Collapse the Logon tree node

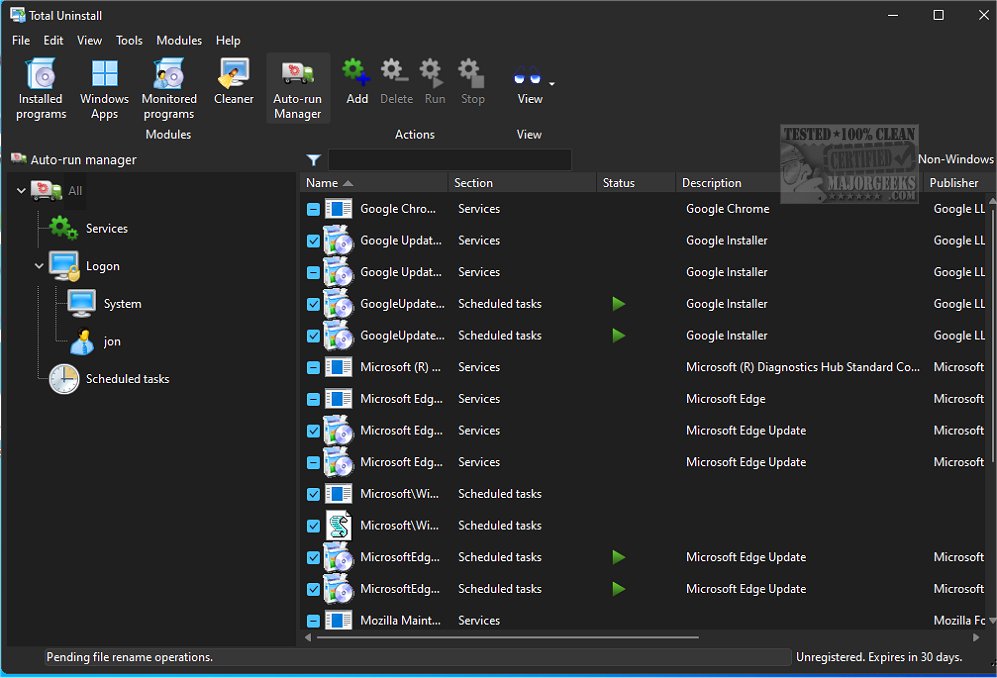pos(39,266)
